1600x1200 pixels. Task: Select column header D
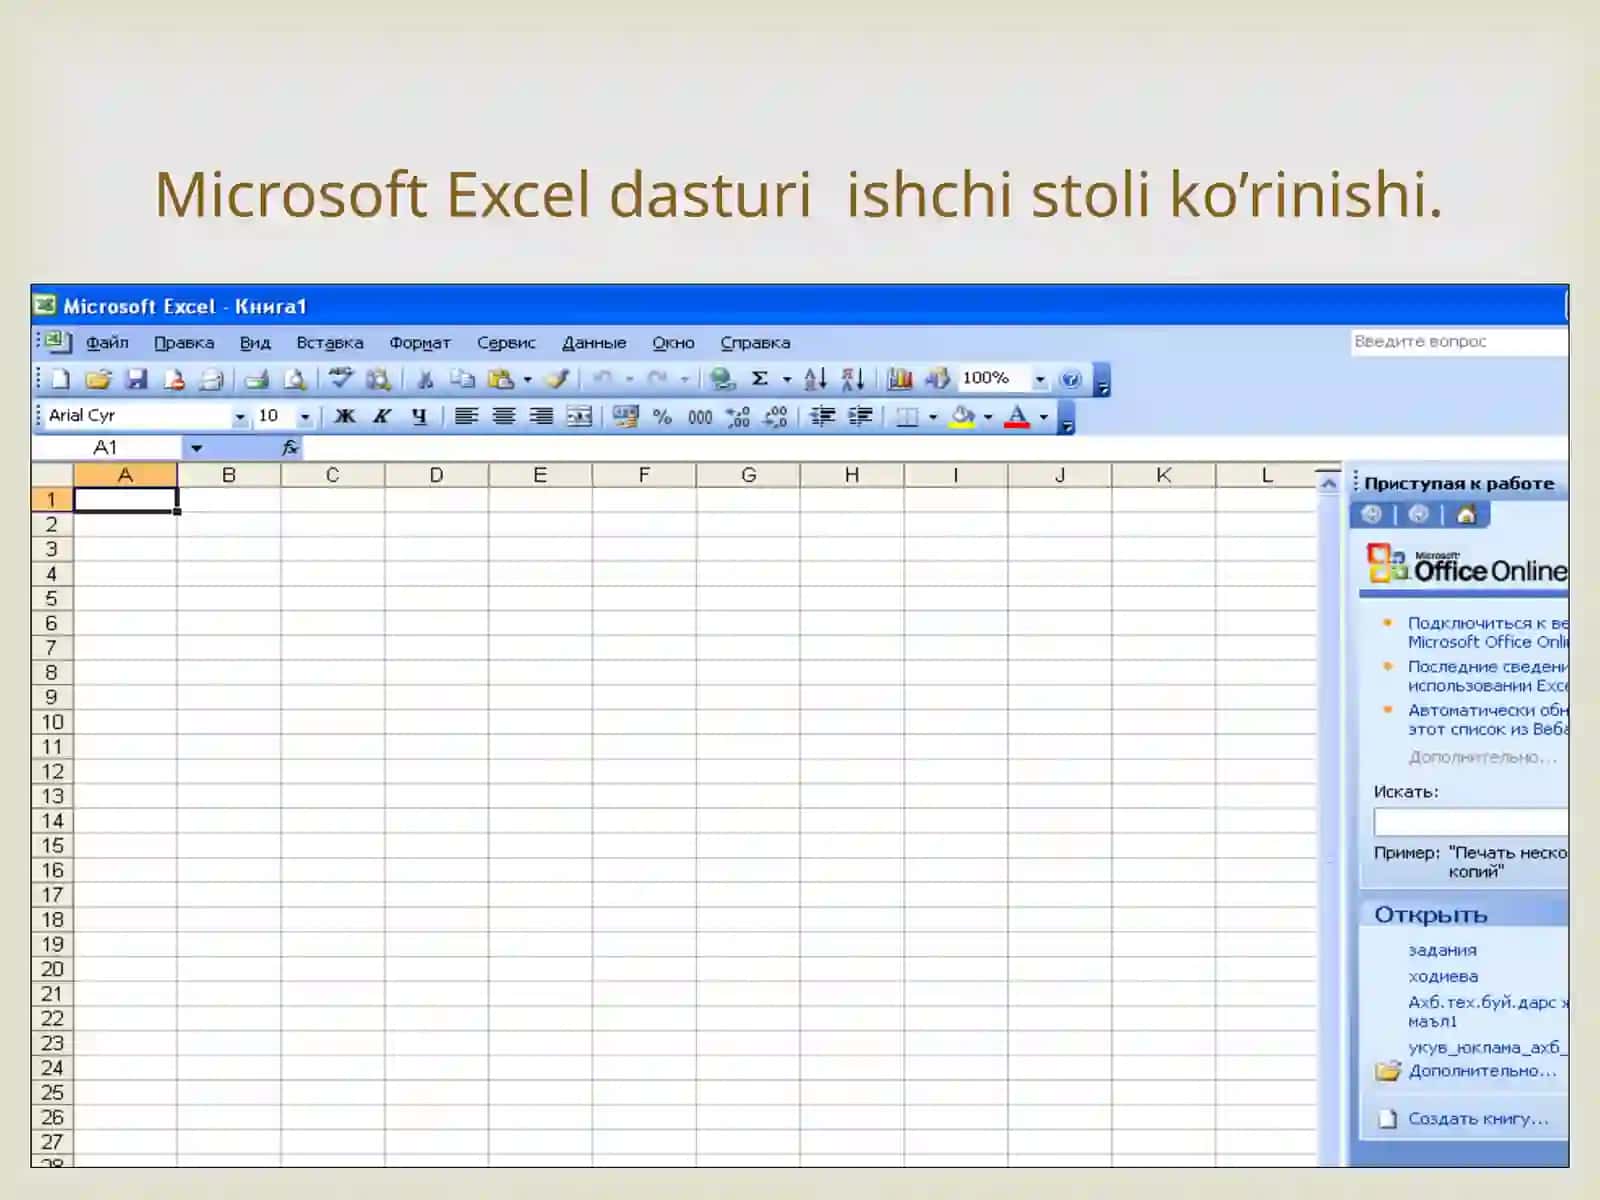pyautogui.click(x=436, y=475)
